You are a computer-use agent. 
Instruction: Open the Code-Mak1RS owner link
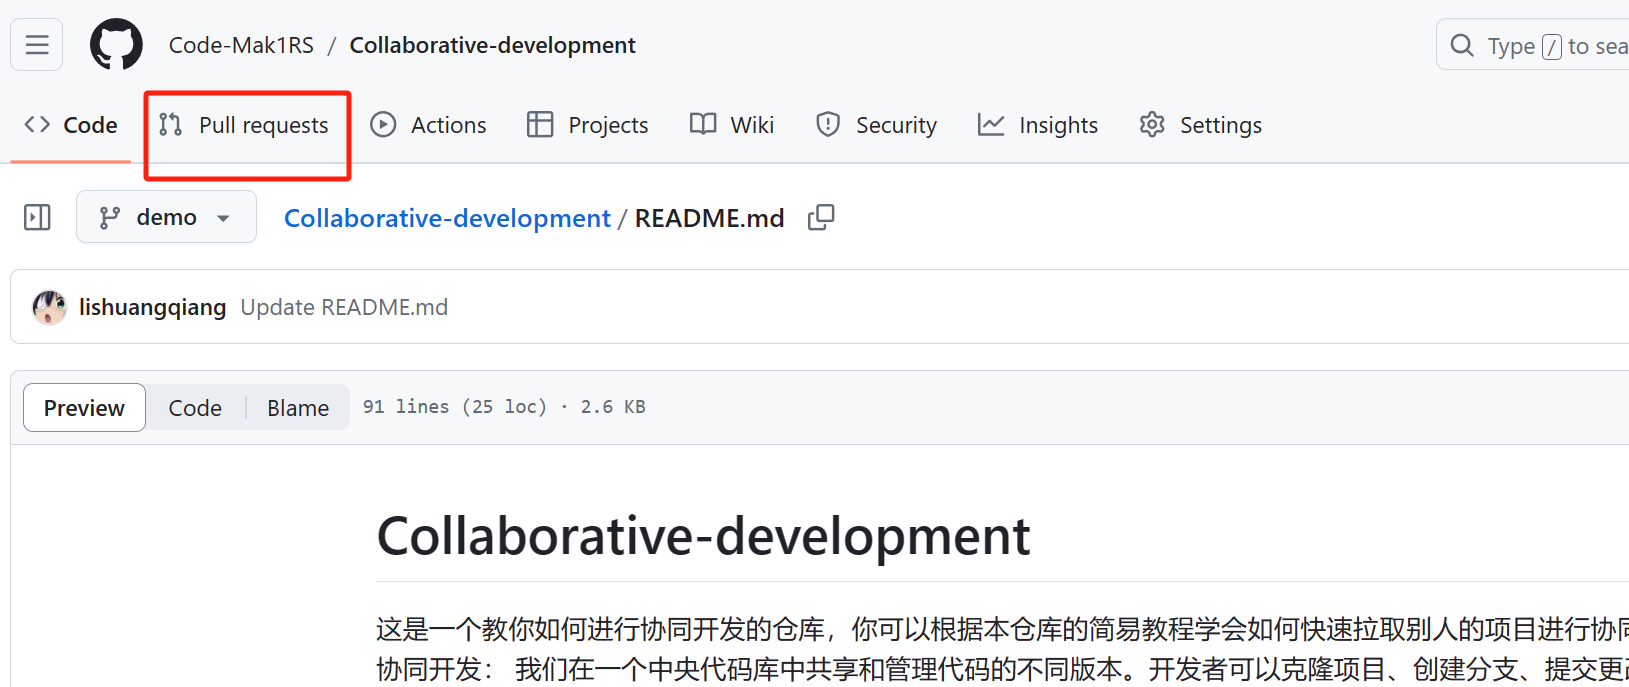(241, 45)
